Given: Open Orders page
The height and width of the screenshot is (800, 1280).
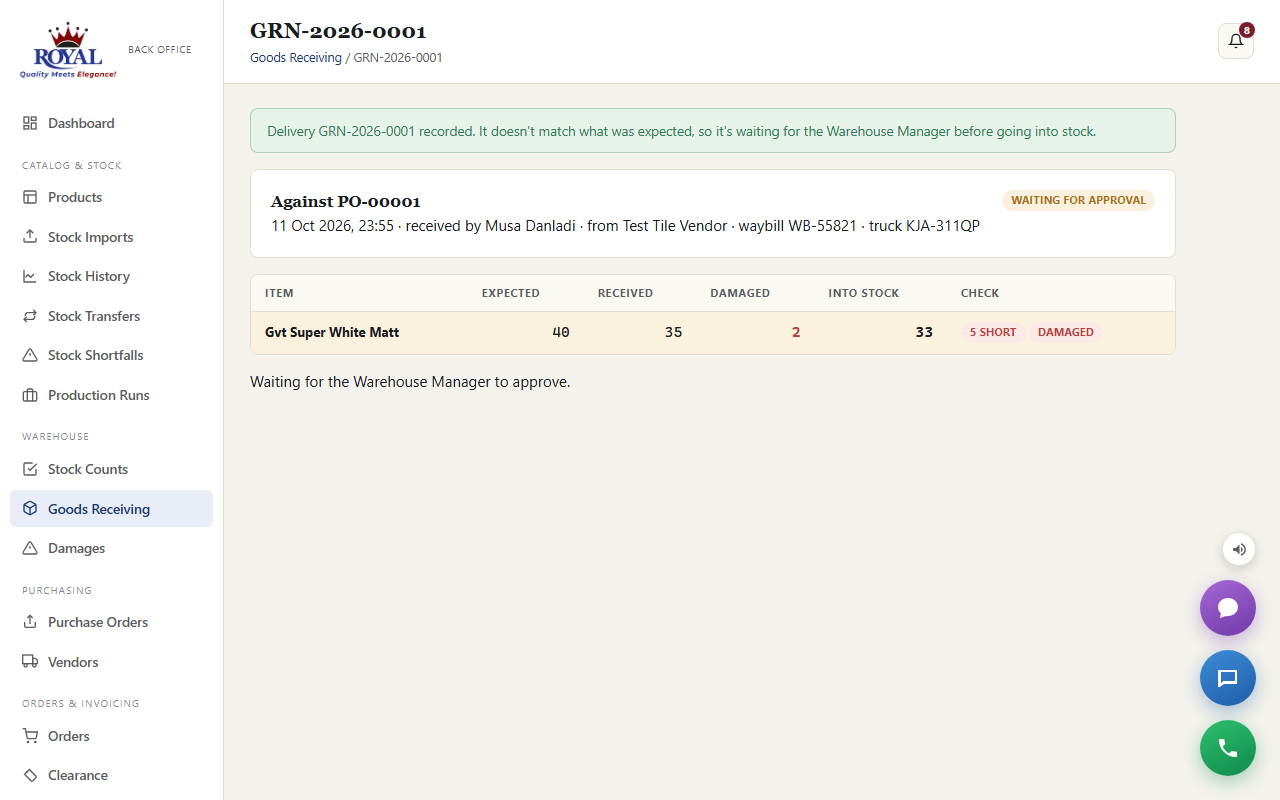Looking at the screenshot, I should 111,736.
